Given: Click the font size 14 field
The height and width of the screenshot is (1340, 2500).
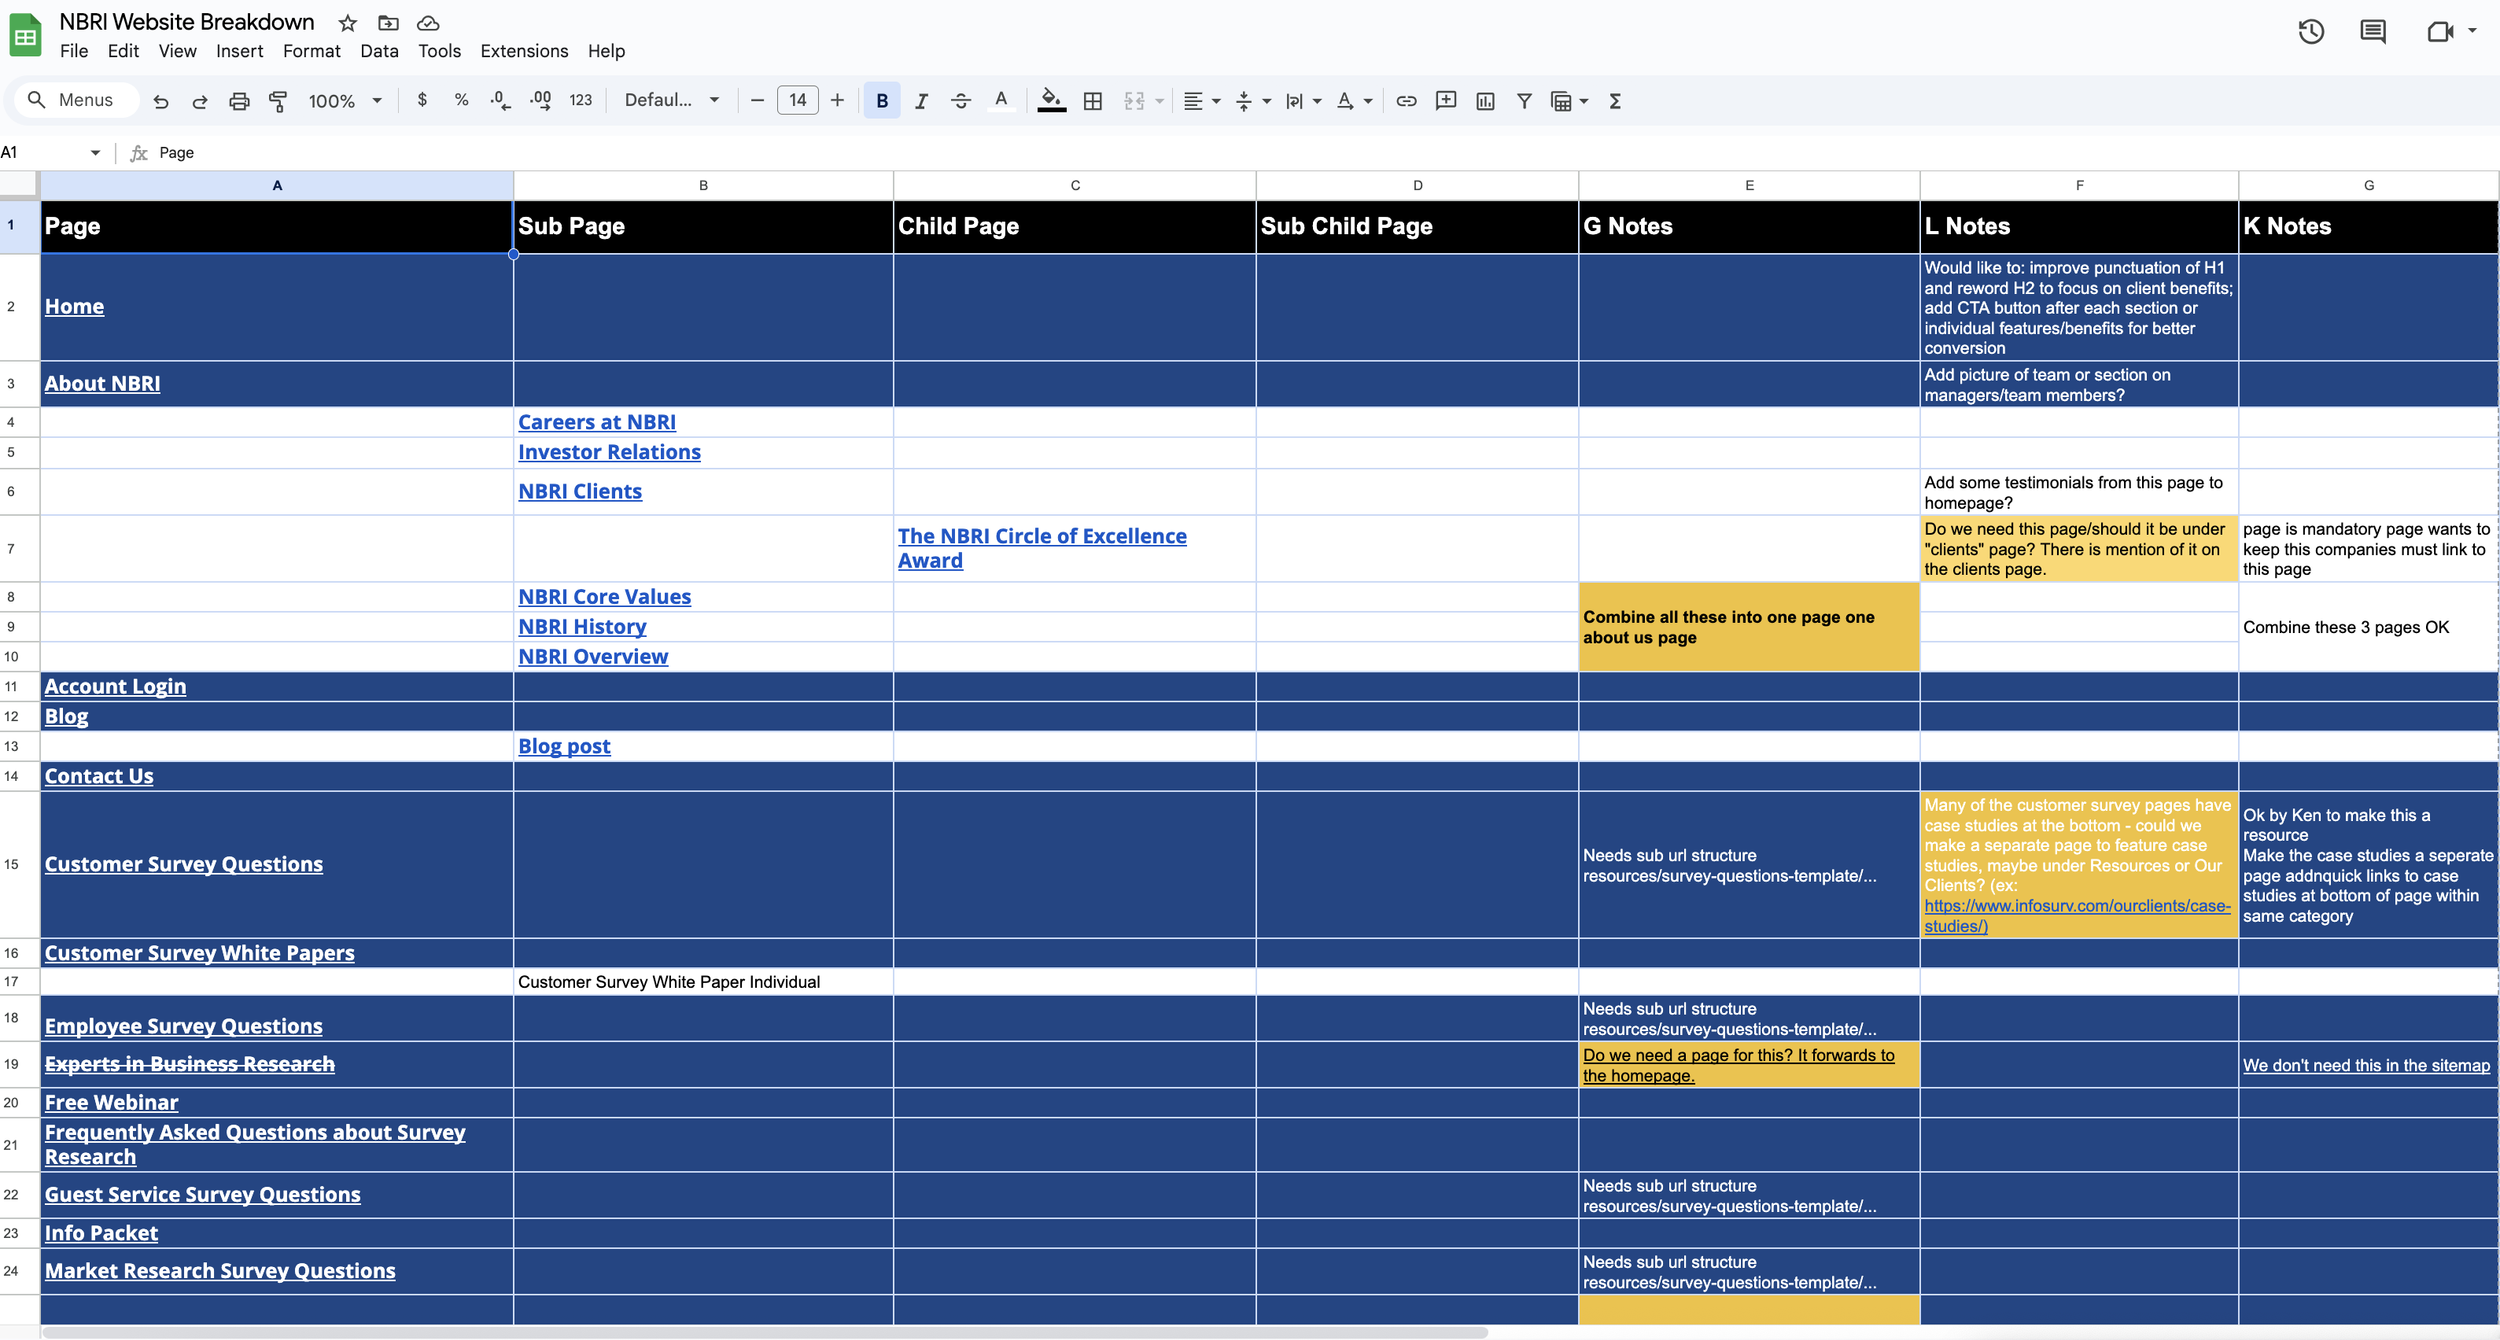Looking at the screenshot, I should tap(797, 100).
